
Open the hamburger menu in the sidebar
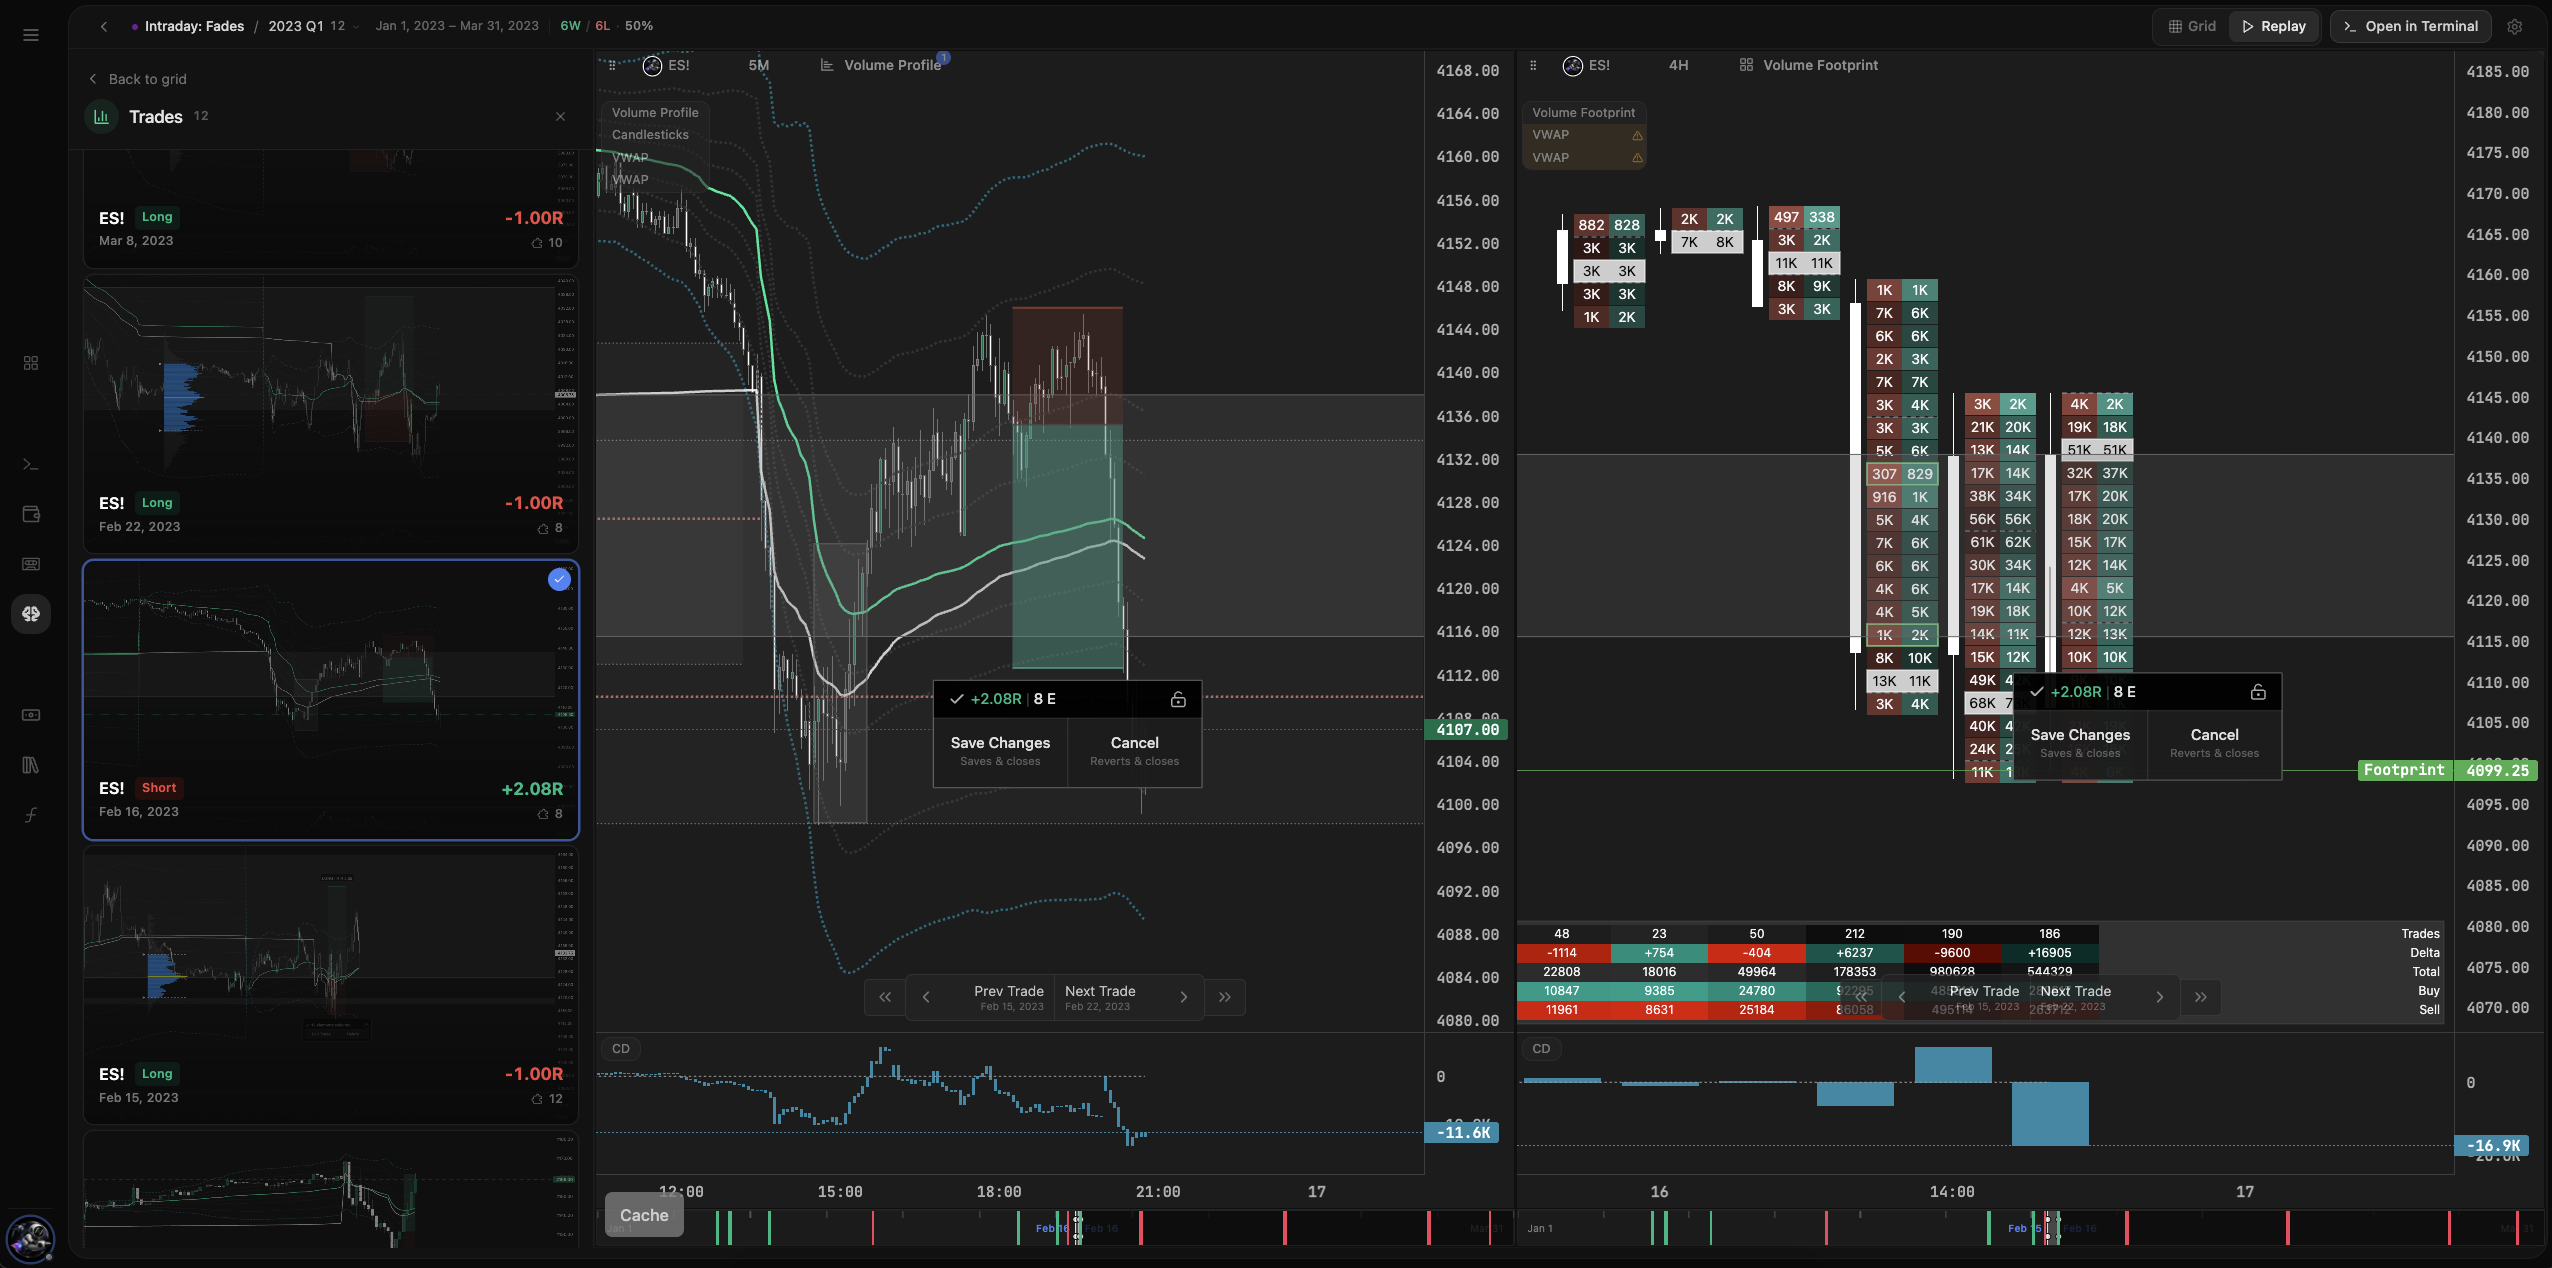31,35
